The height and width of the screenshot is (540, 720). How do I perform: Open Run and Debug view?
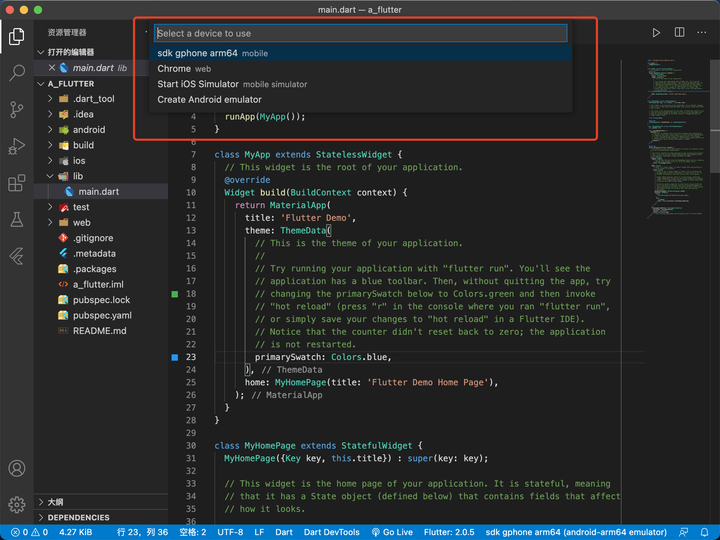[17, 146]
